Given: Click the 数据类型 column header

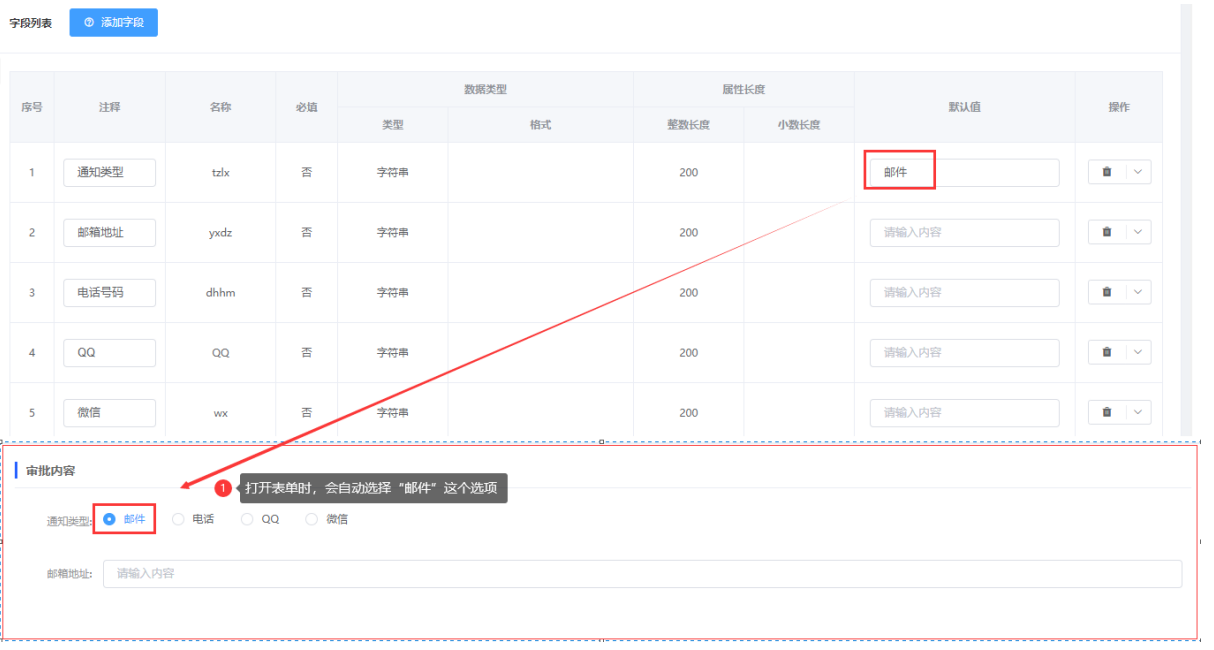Looking at the screenshot, I should [x=485, y=89].
